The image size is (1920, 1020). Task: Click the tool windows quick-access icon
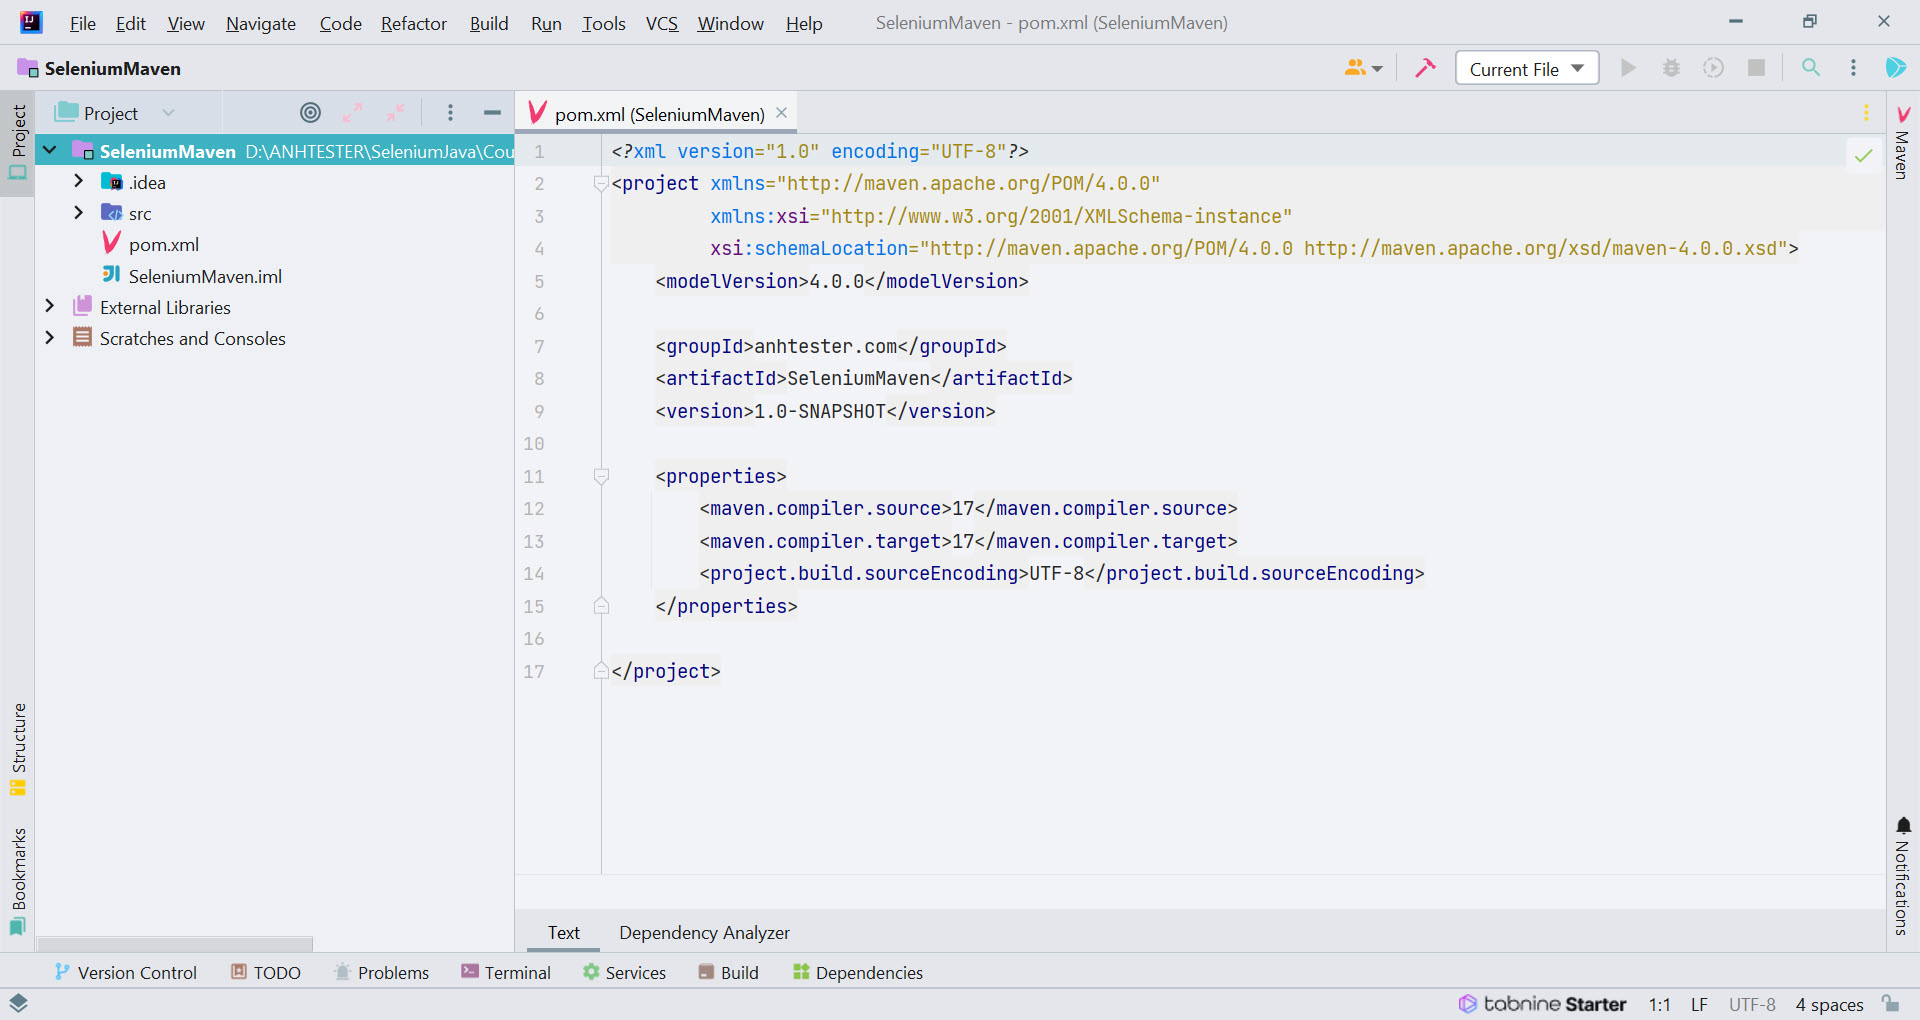[x=18, y=1003]
